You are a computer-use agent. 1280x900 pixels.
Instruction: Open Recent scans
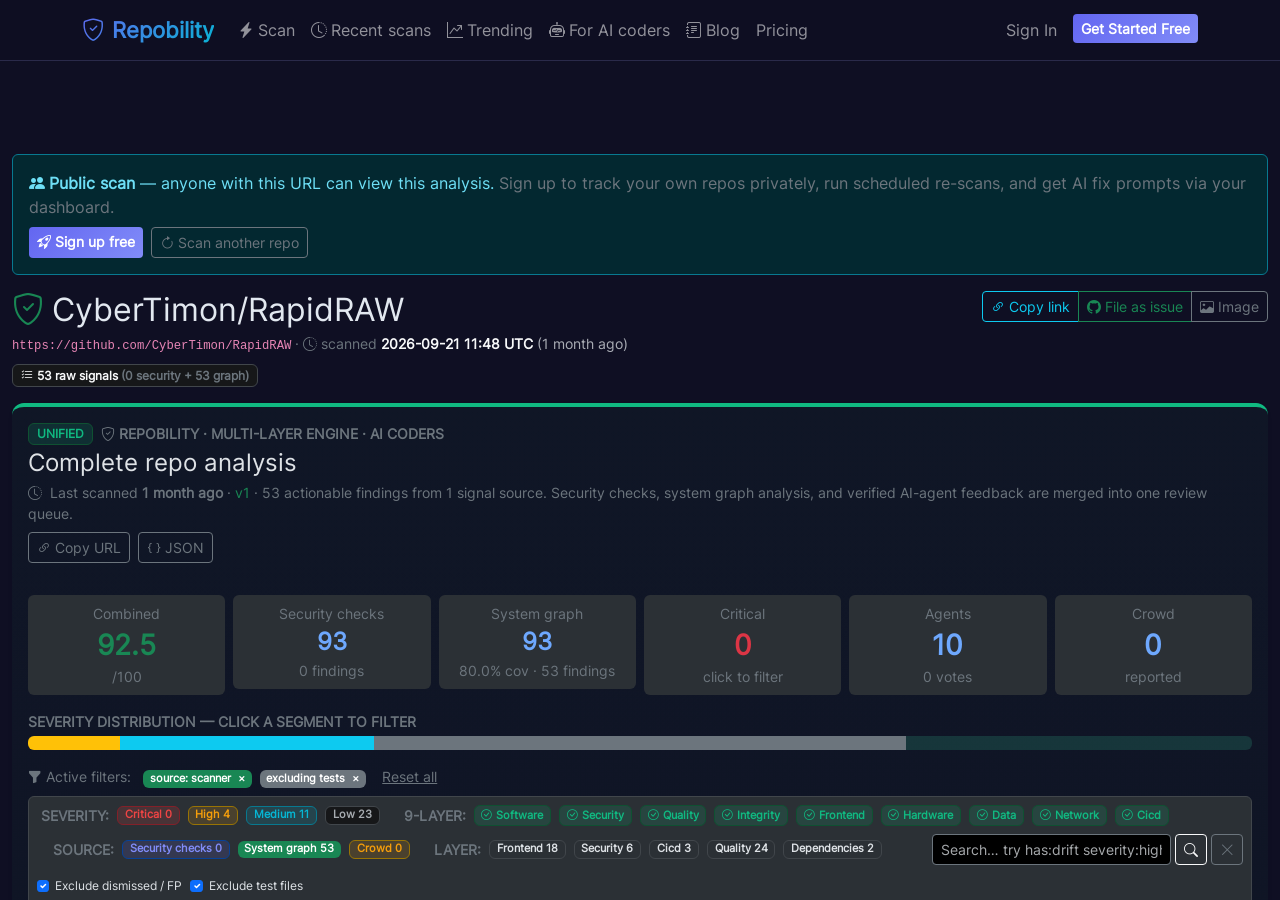[371, 30]
